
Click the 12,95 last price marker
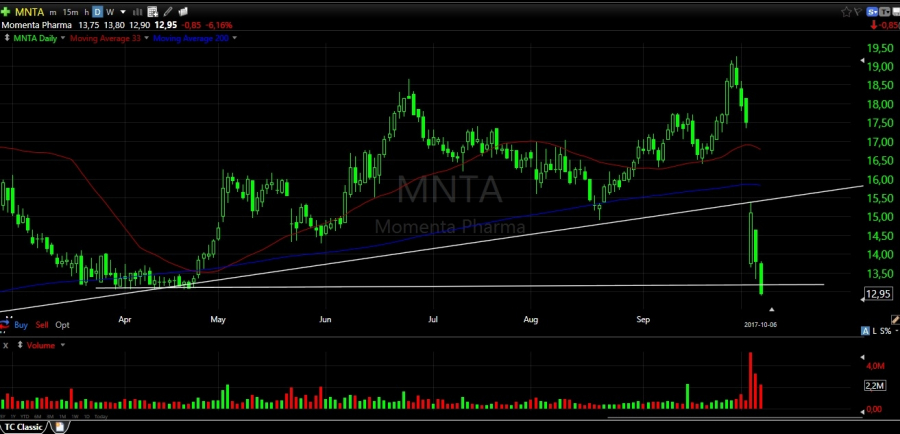coord(878,294)
